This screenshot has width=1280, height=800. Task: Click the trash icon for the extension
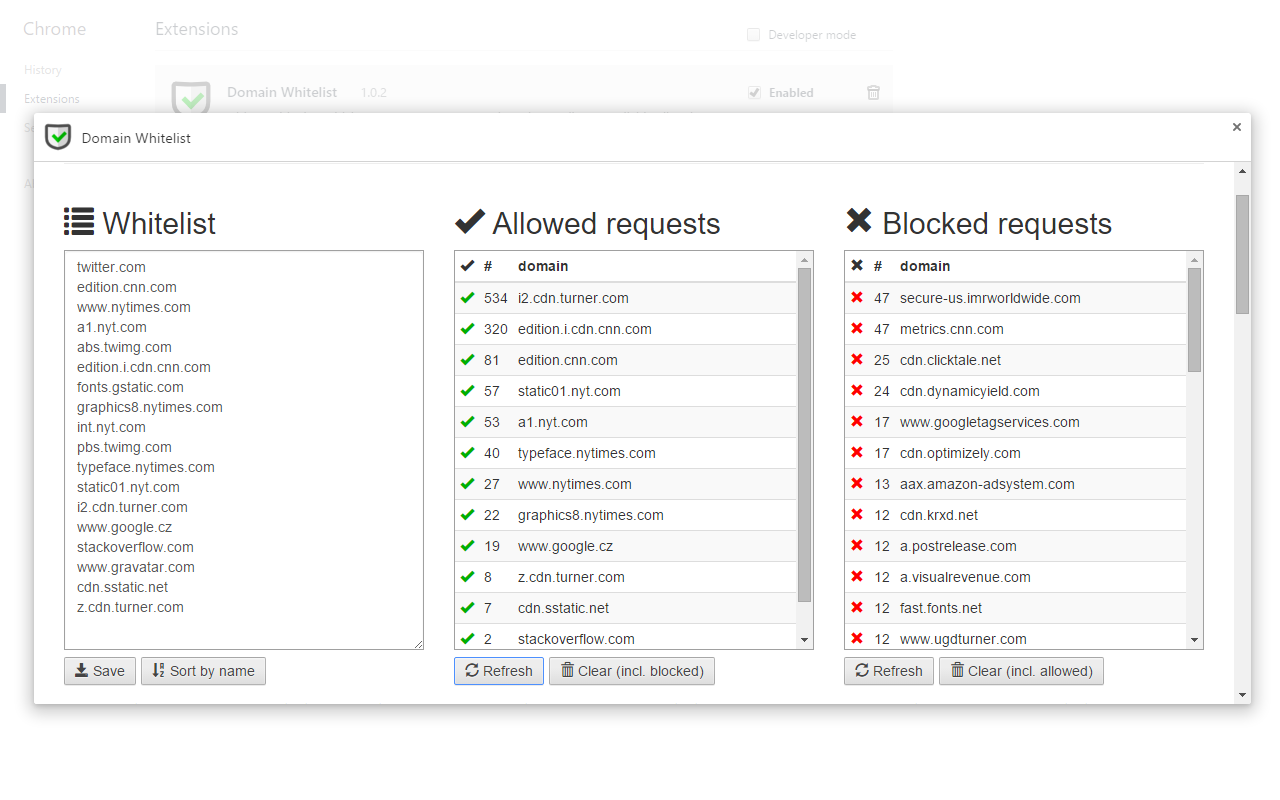coord(872,92)
